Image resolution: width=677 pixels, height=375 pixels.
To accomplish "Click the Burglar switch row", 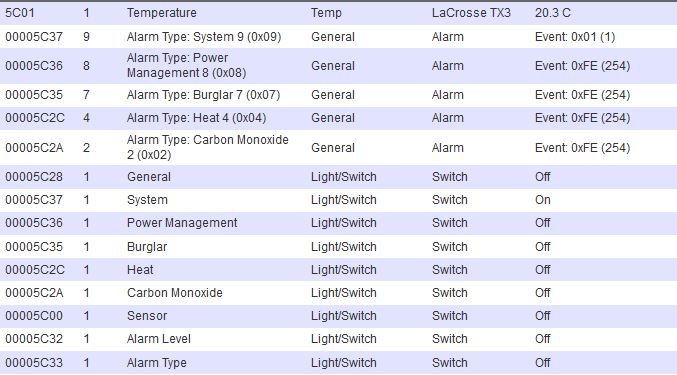I will point(338,246).
